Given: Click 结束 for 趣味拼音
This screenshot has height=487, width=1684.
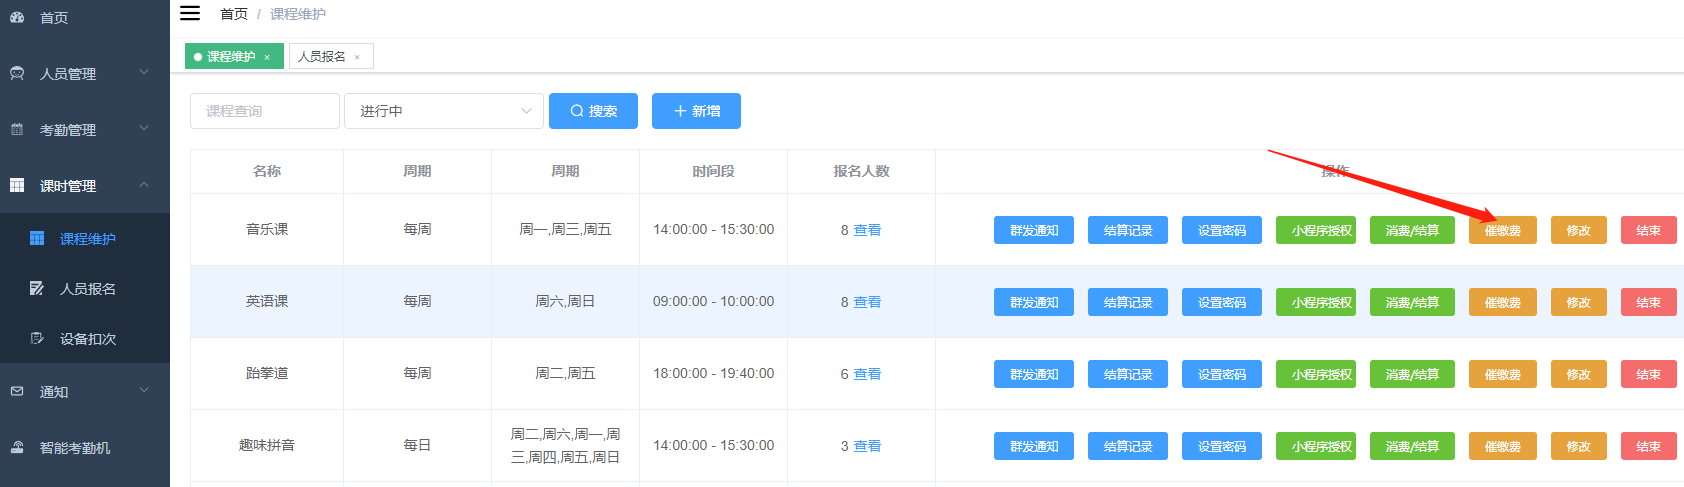Looking at the screenshot, I should pyautogui.click(x=1649, y=446).
